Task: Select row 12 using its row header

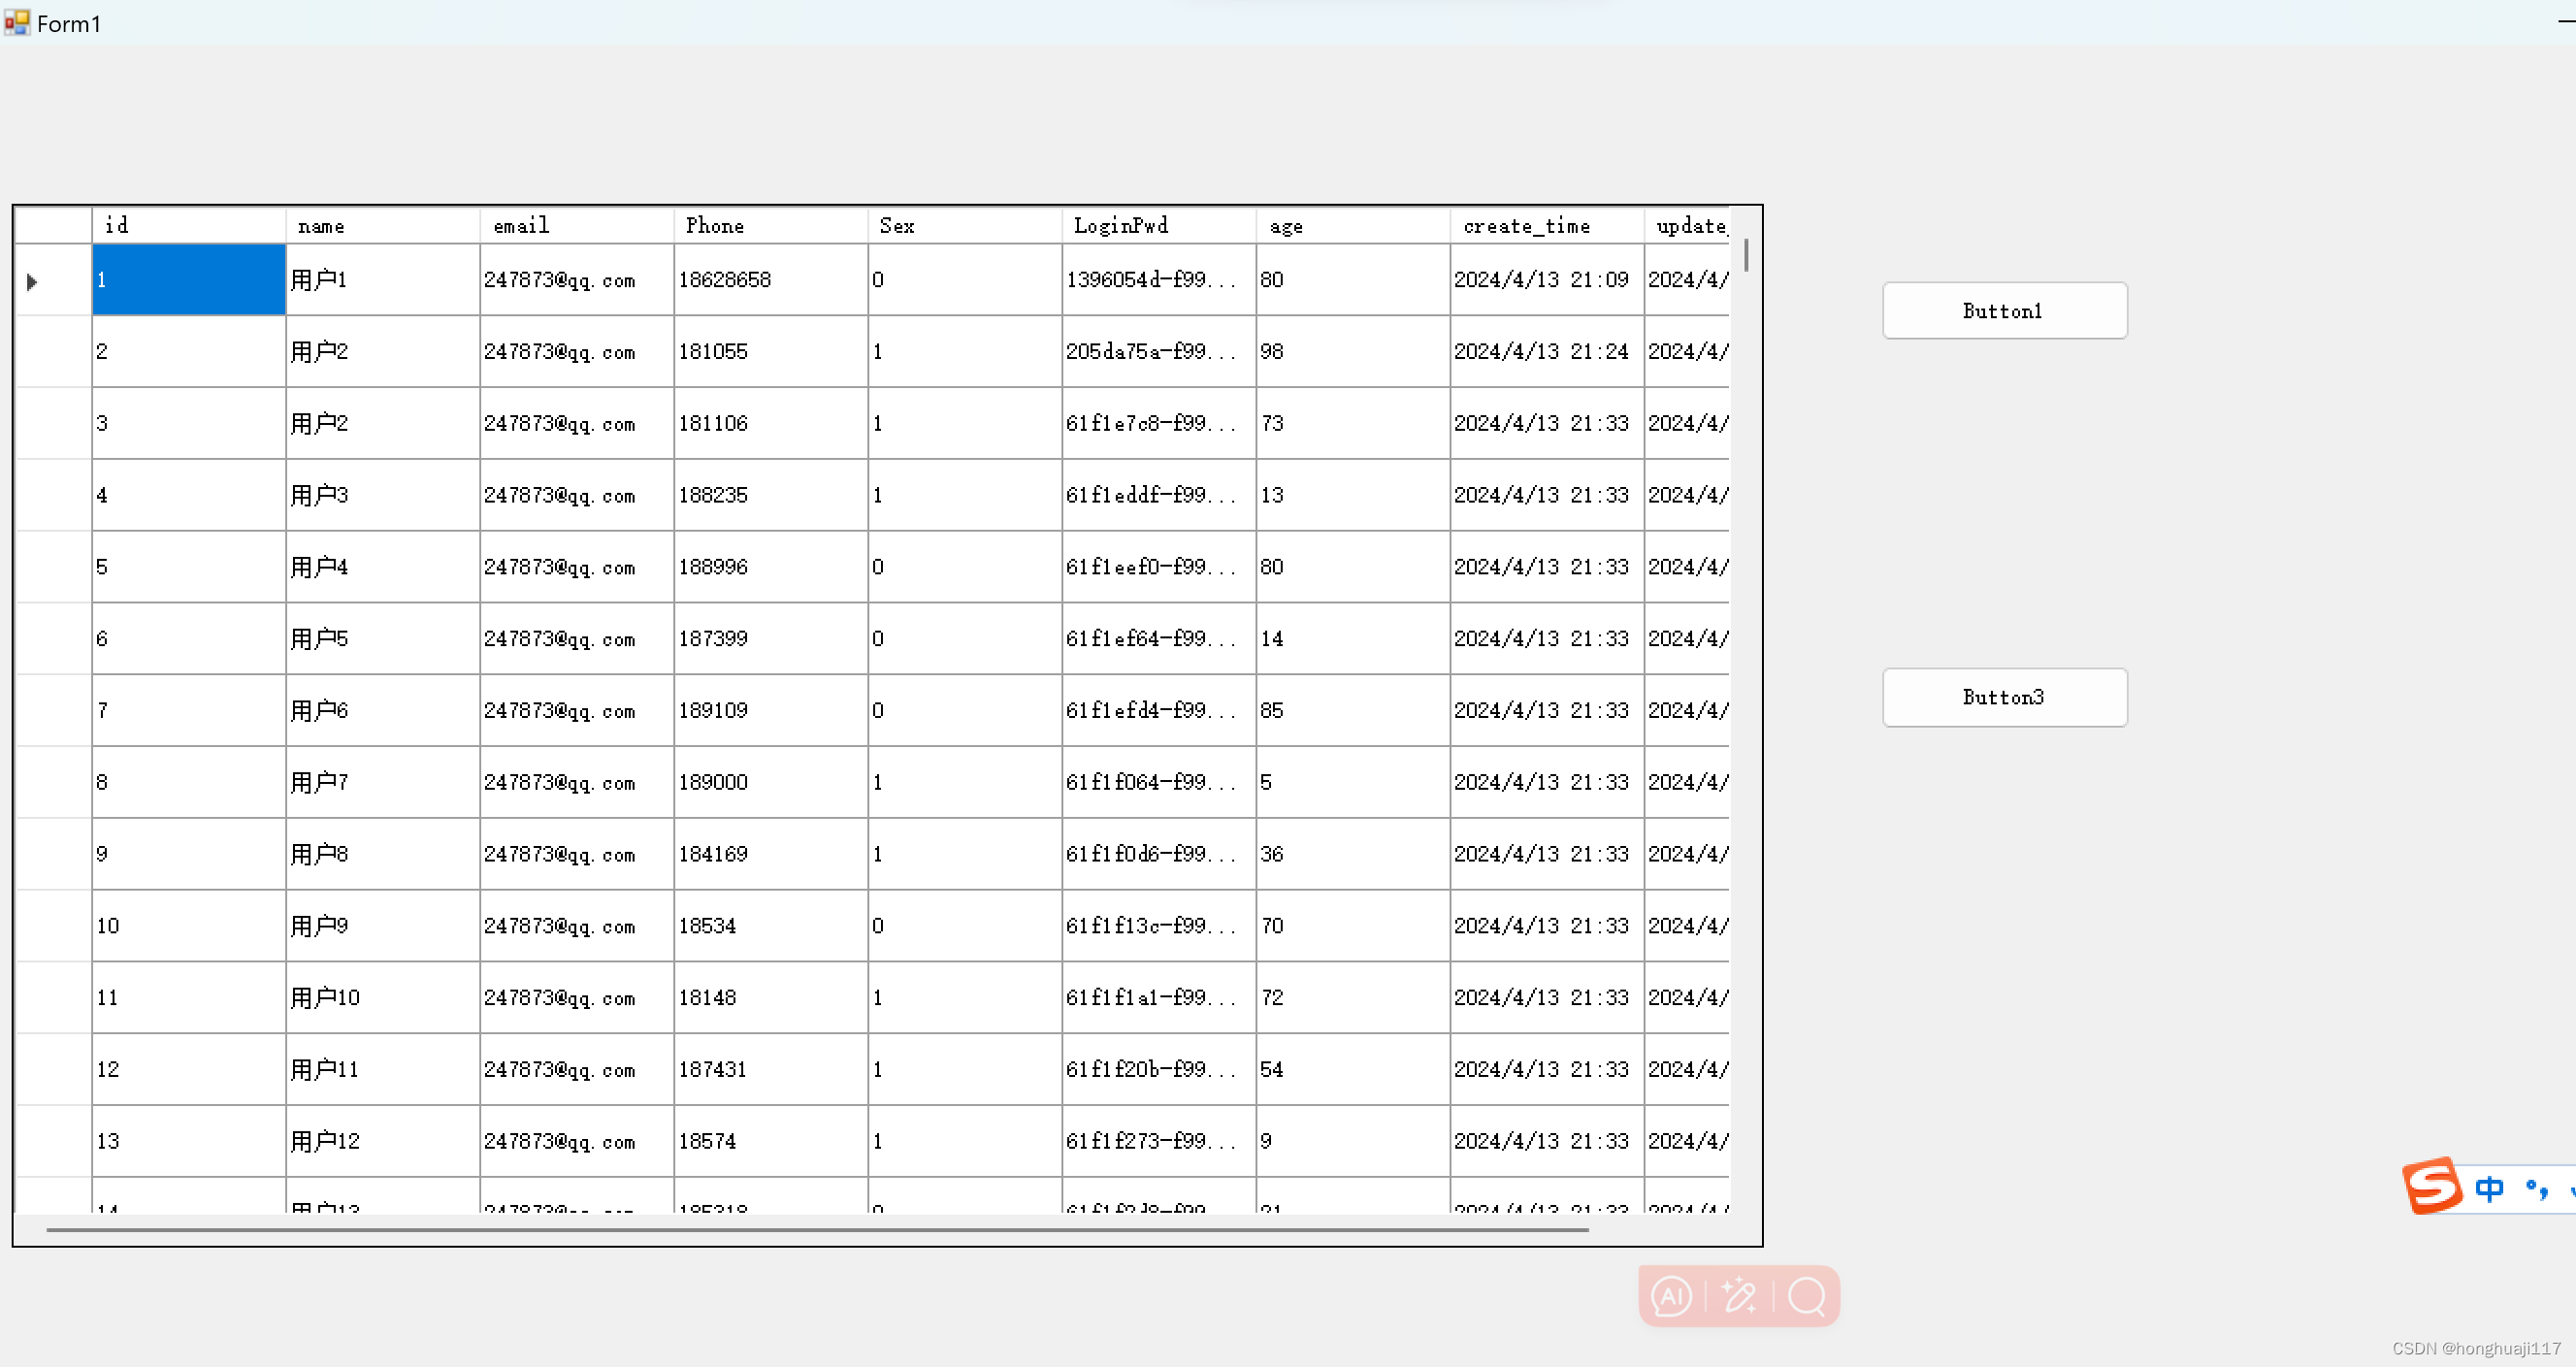Action: click(51, 1068)
